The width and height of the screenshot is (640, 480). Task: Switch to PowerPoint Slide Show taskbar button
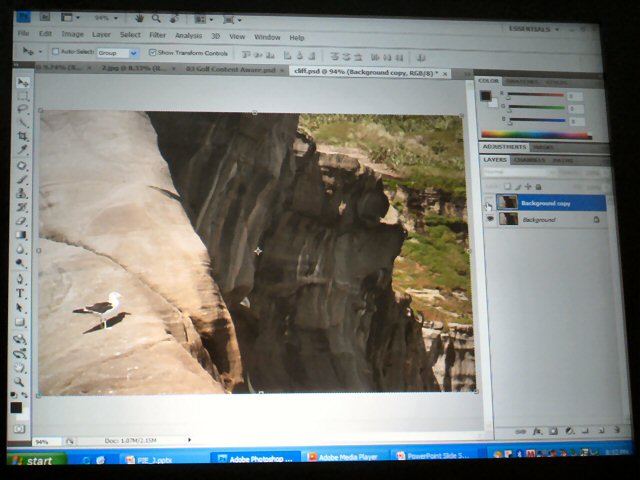pyautogui.click(x=434, y=456)
